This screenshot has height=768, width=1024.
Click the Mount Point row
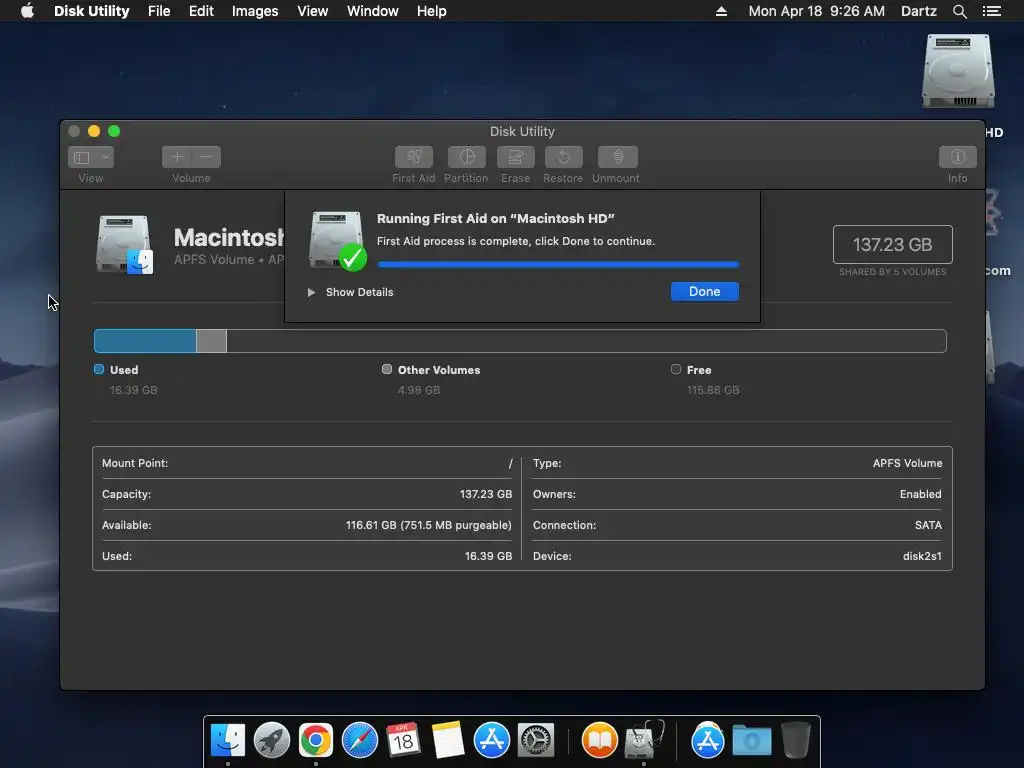click(x=307, y=463)
